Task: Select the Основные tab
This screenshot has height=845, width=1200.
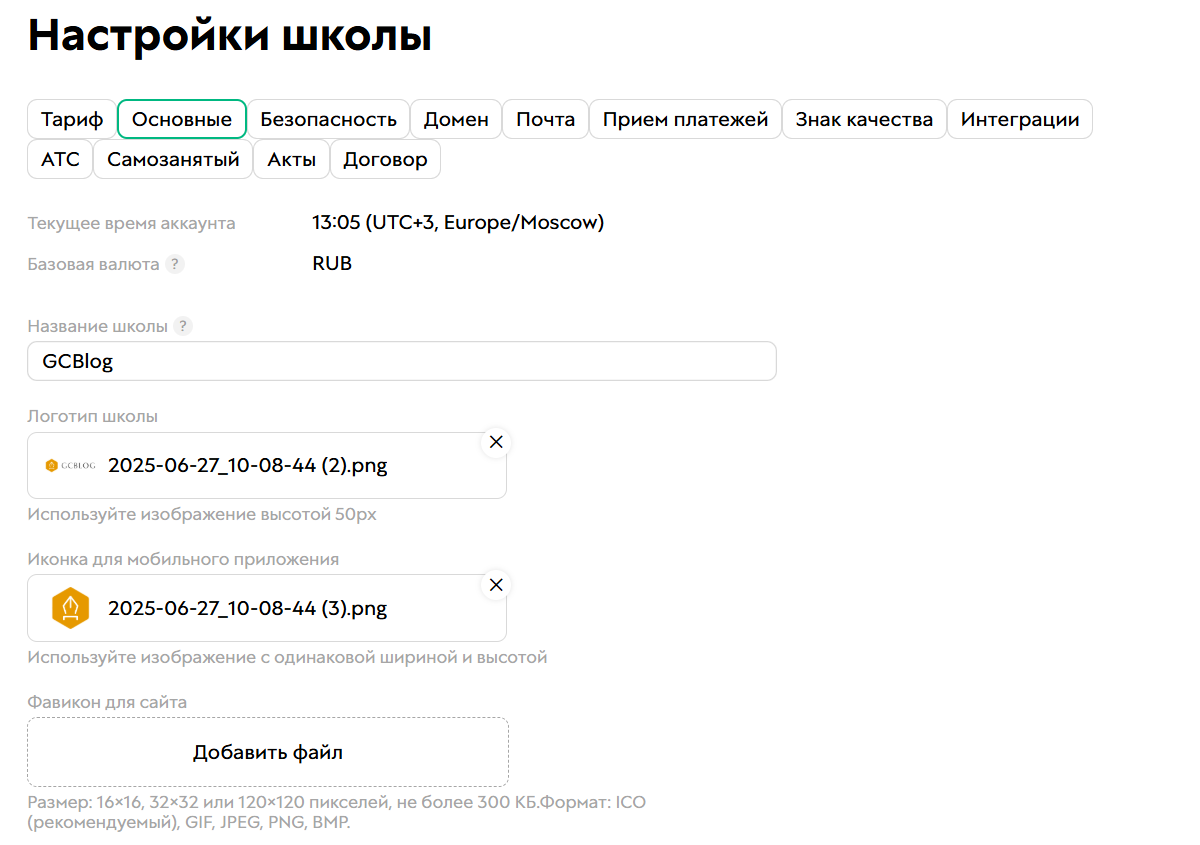Action: click(x=182, y=119)
